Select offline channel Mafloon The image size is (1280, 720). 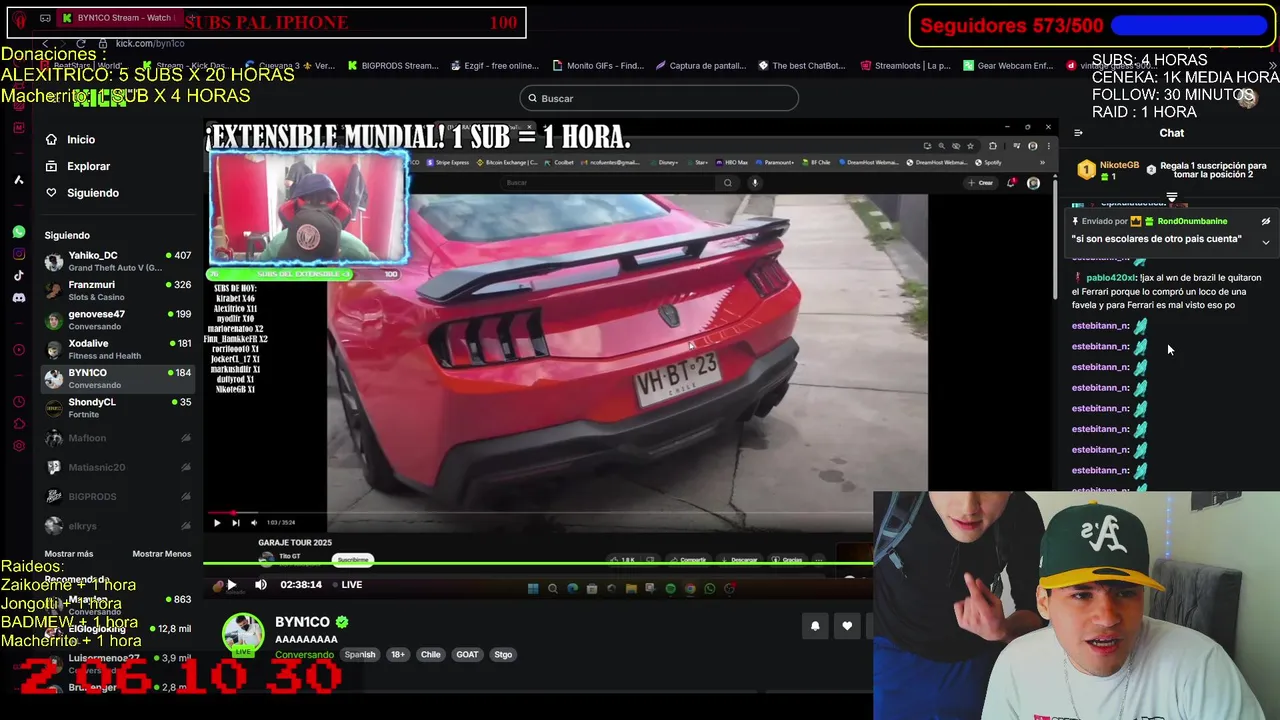click(x=118, y=438)
